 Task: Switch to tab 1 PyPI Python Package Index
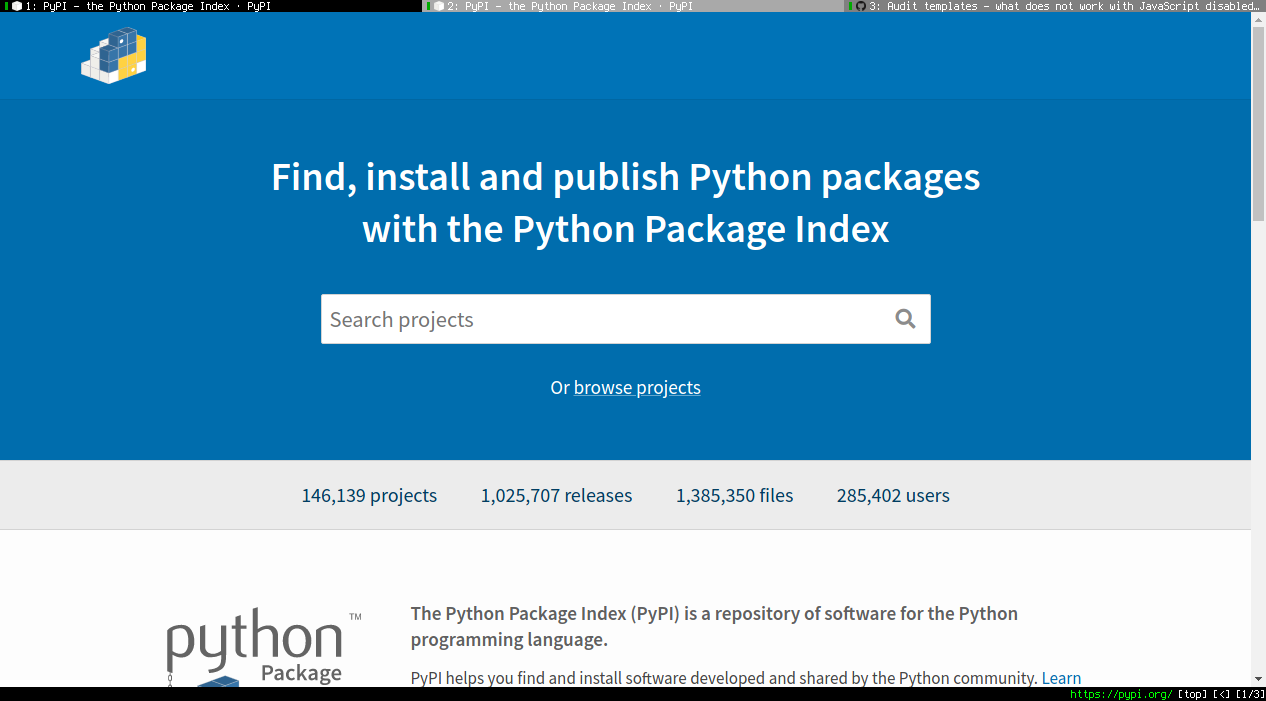(211, 6)
